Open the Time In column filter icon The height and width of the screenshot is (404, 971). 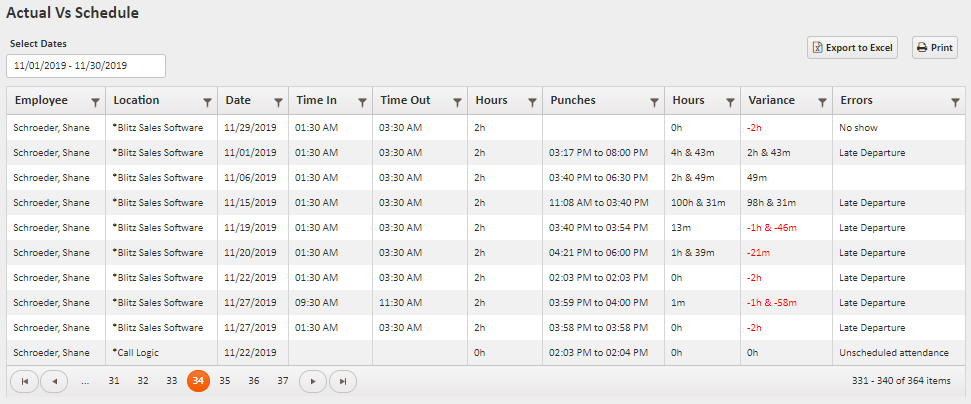point(363,102)
